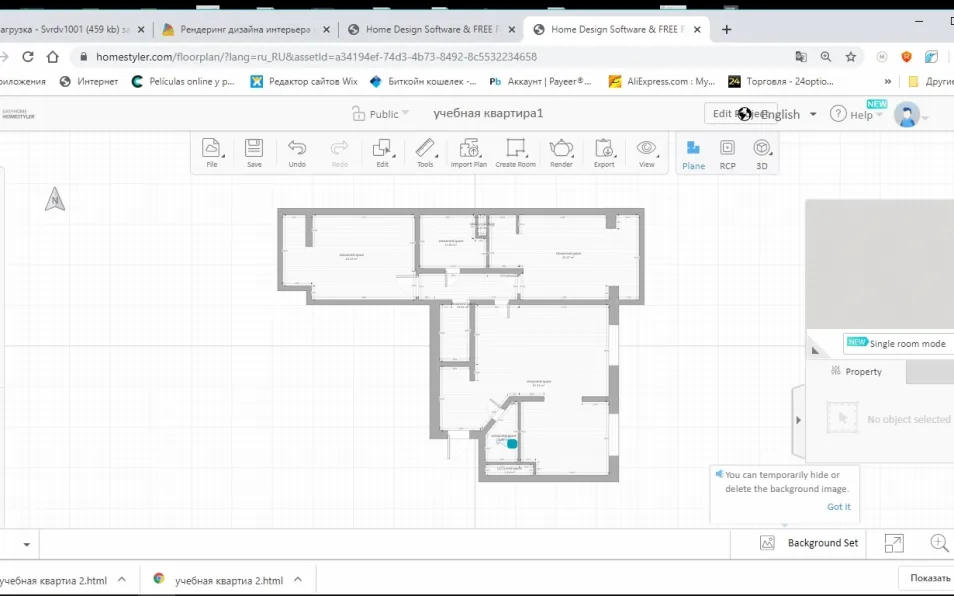Click the browser address bar URL

[316, 57]
